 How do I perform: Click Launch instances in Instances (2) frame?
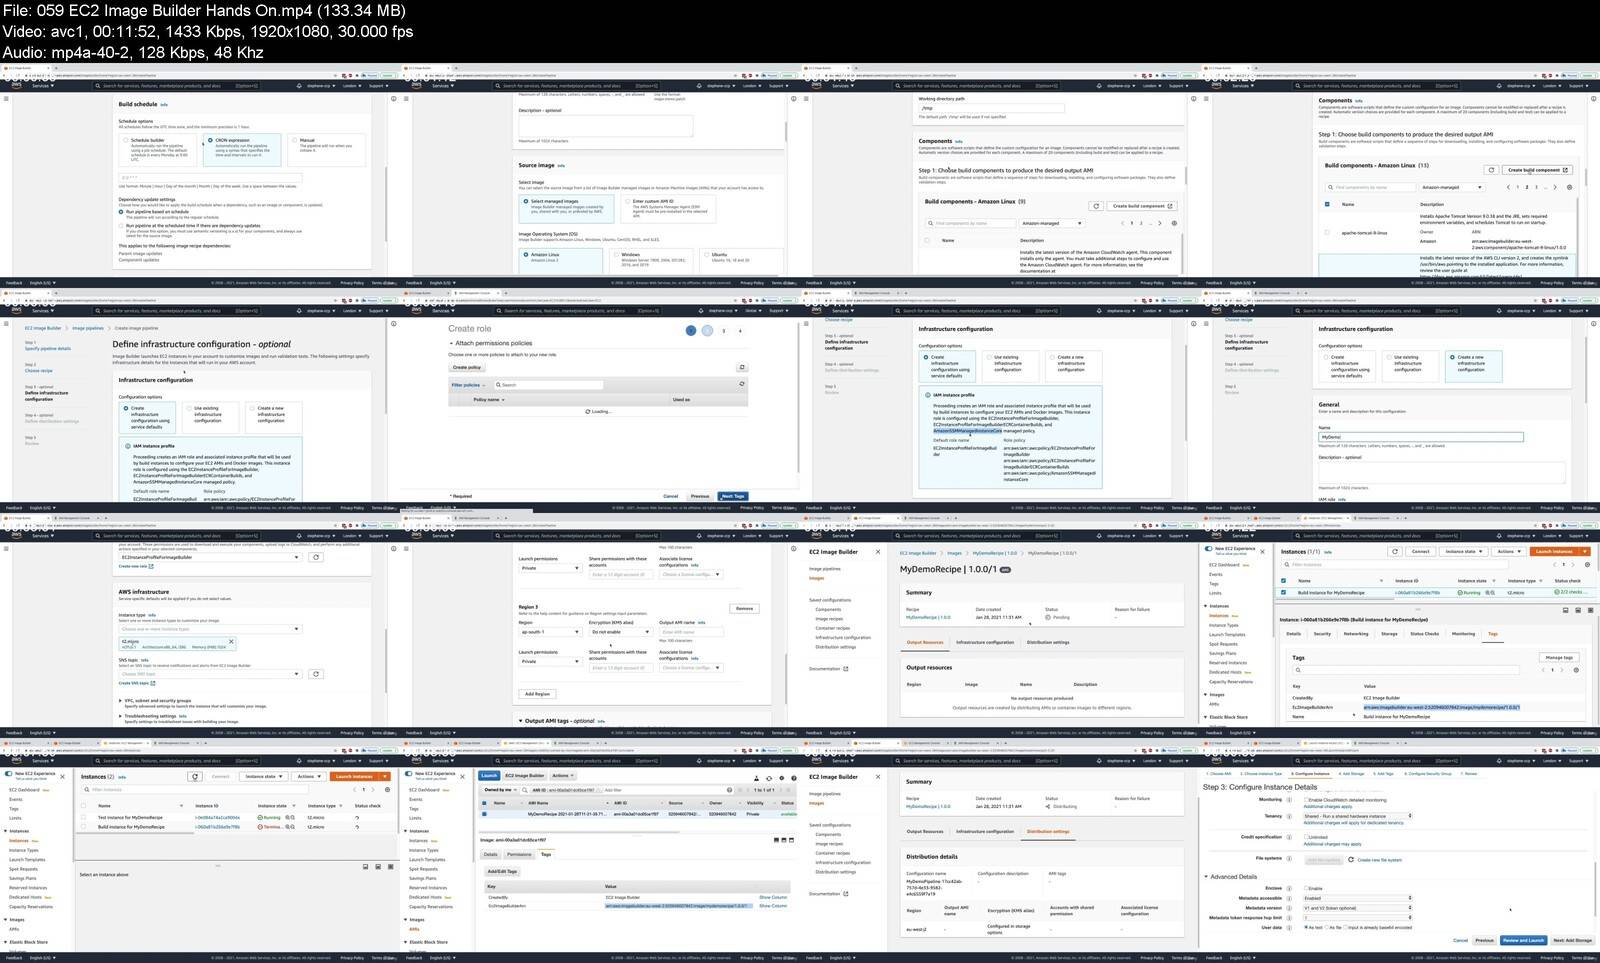click(354, 776)
